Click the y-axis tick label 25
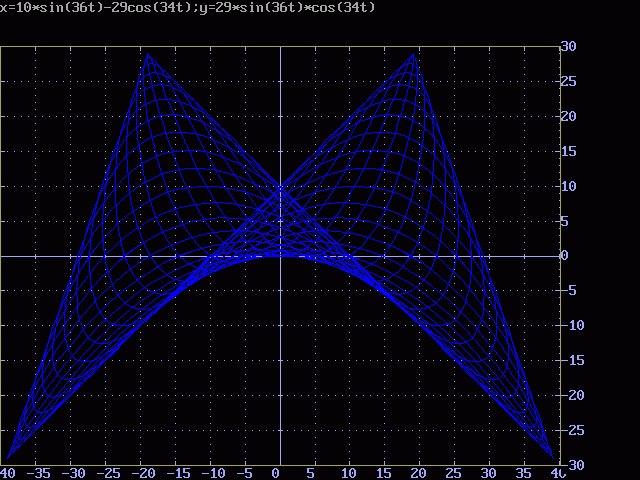This screenshot has width=640, height=480. tap(568, 81)
